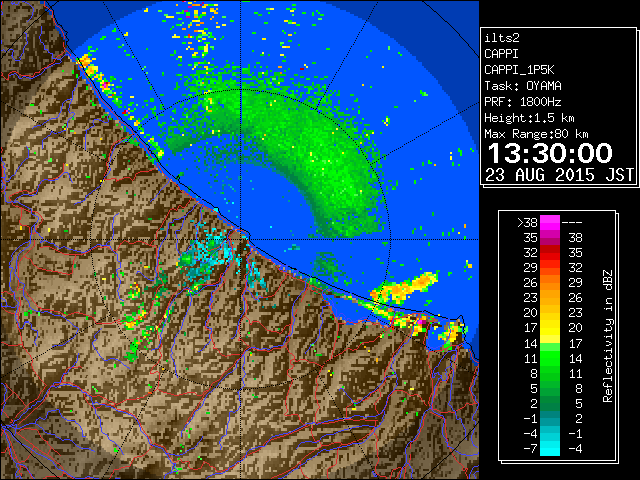
Task: Click the 'Task: OYAMA' line
Action: click(523, 86)
